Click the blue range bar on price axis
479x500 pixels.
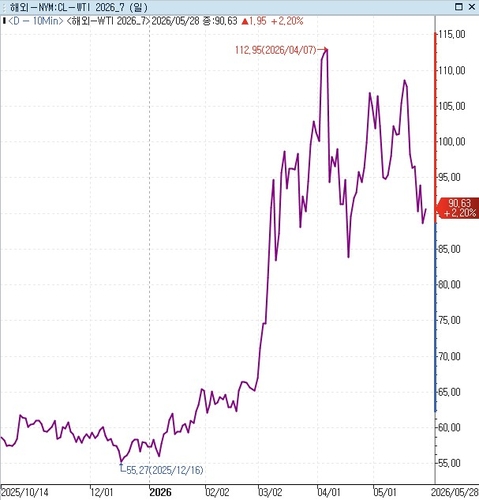coord(435,317)
